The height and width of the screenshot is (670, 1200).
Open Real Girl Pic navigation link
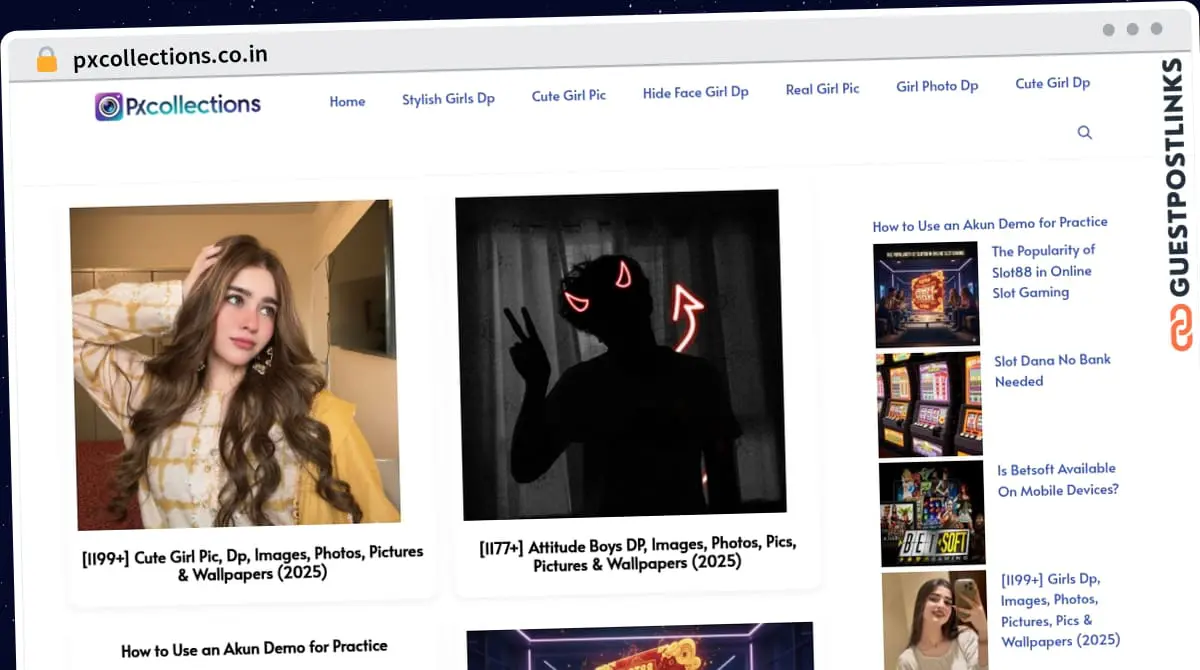coord(822,89)
